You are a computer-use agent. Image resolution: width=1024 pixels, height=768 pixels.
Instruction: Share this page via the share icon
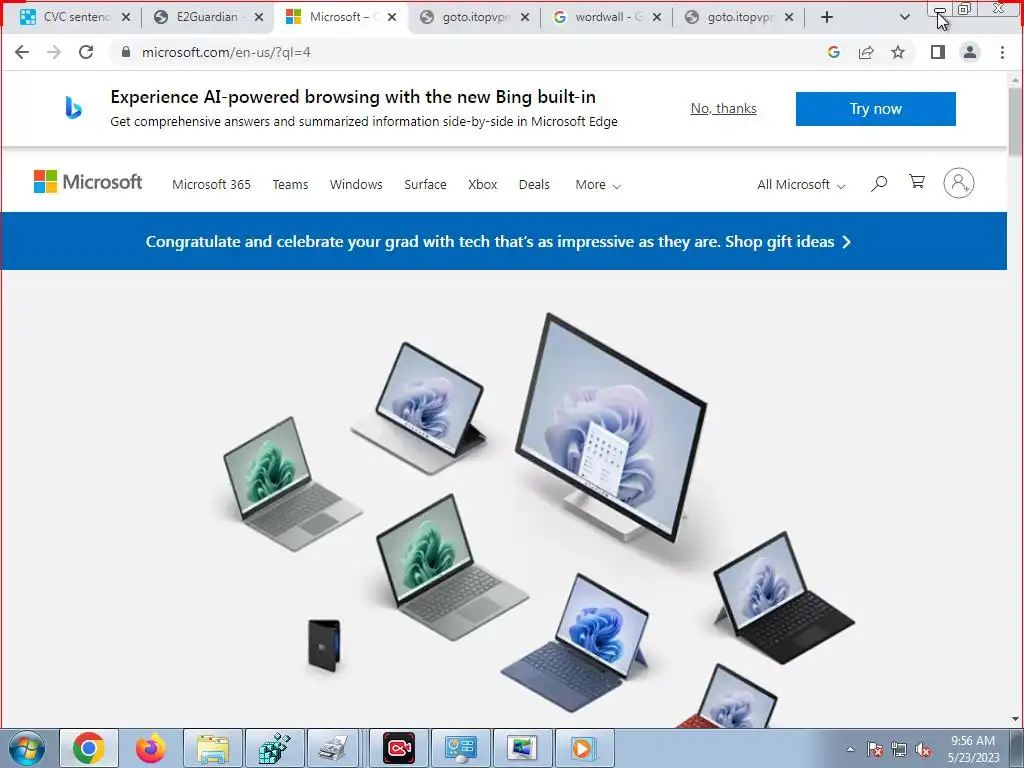866,52
